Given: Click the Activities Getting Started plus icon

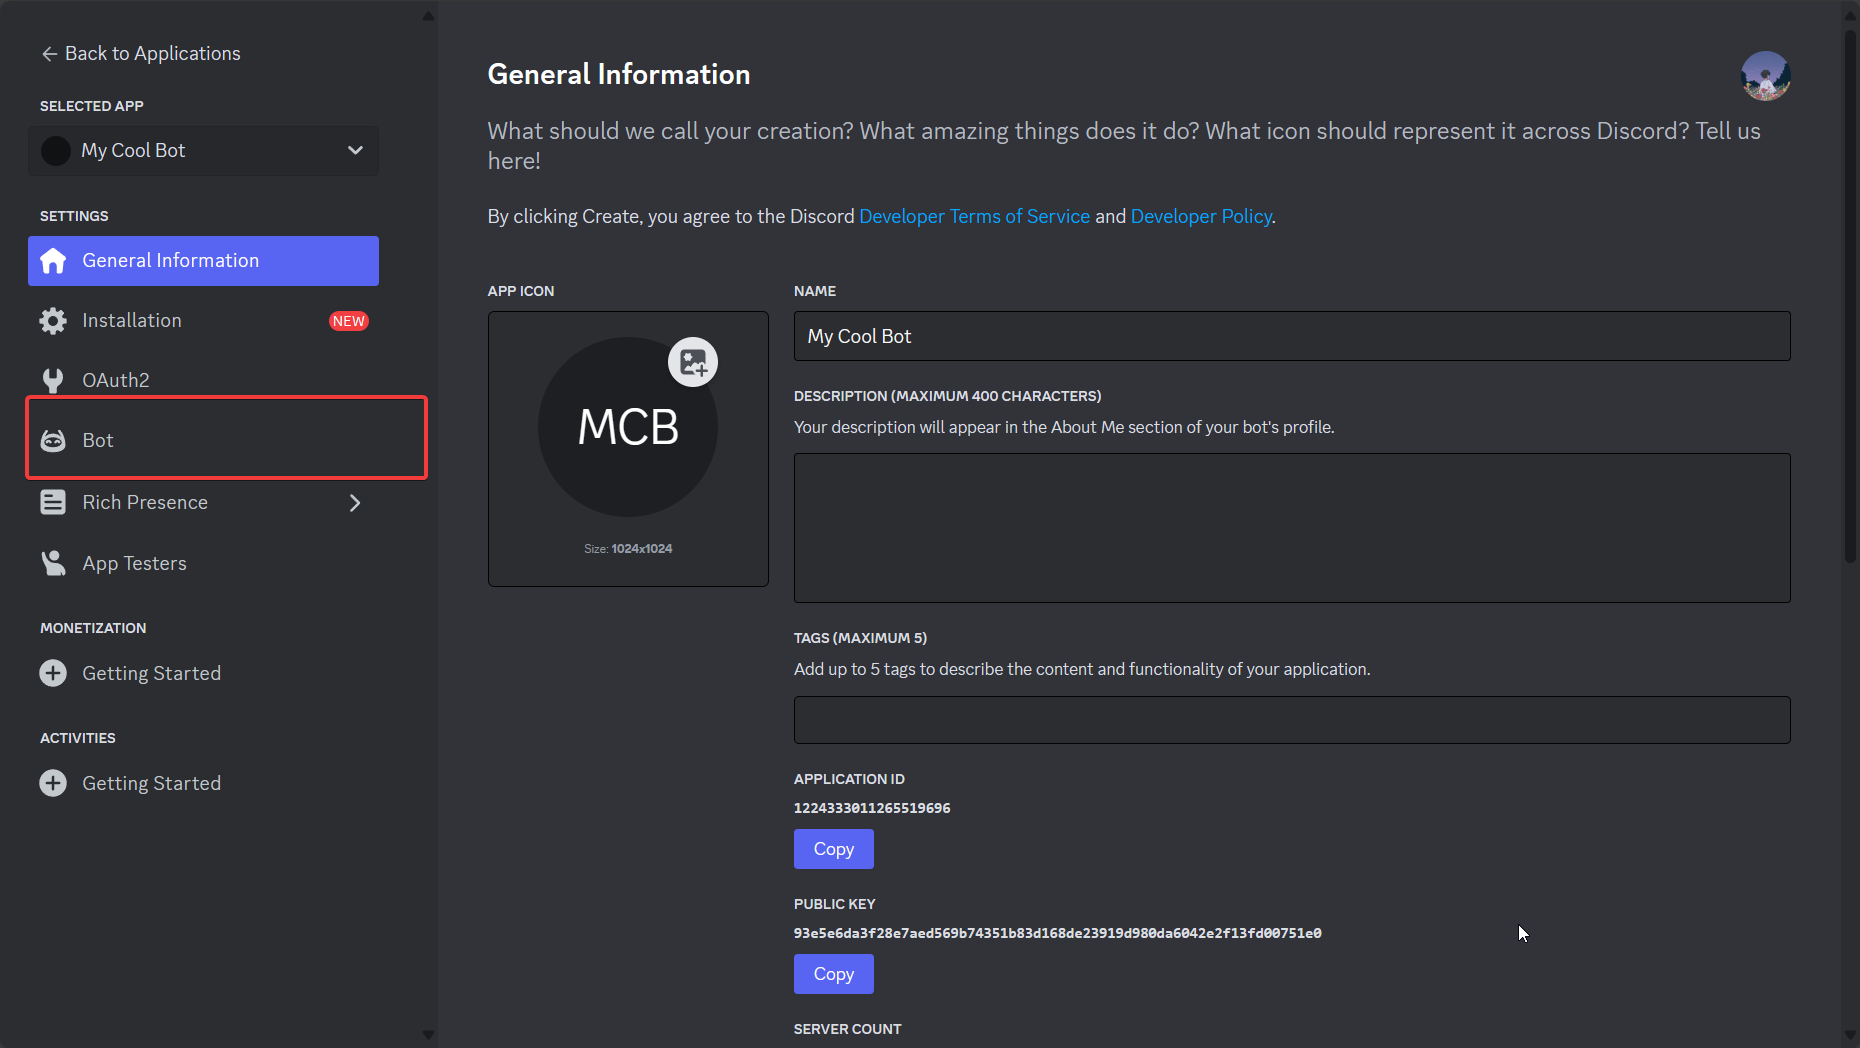Looking at the screenshot, I should [x=53, y=783].
